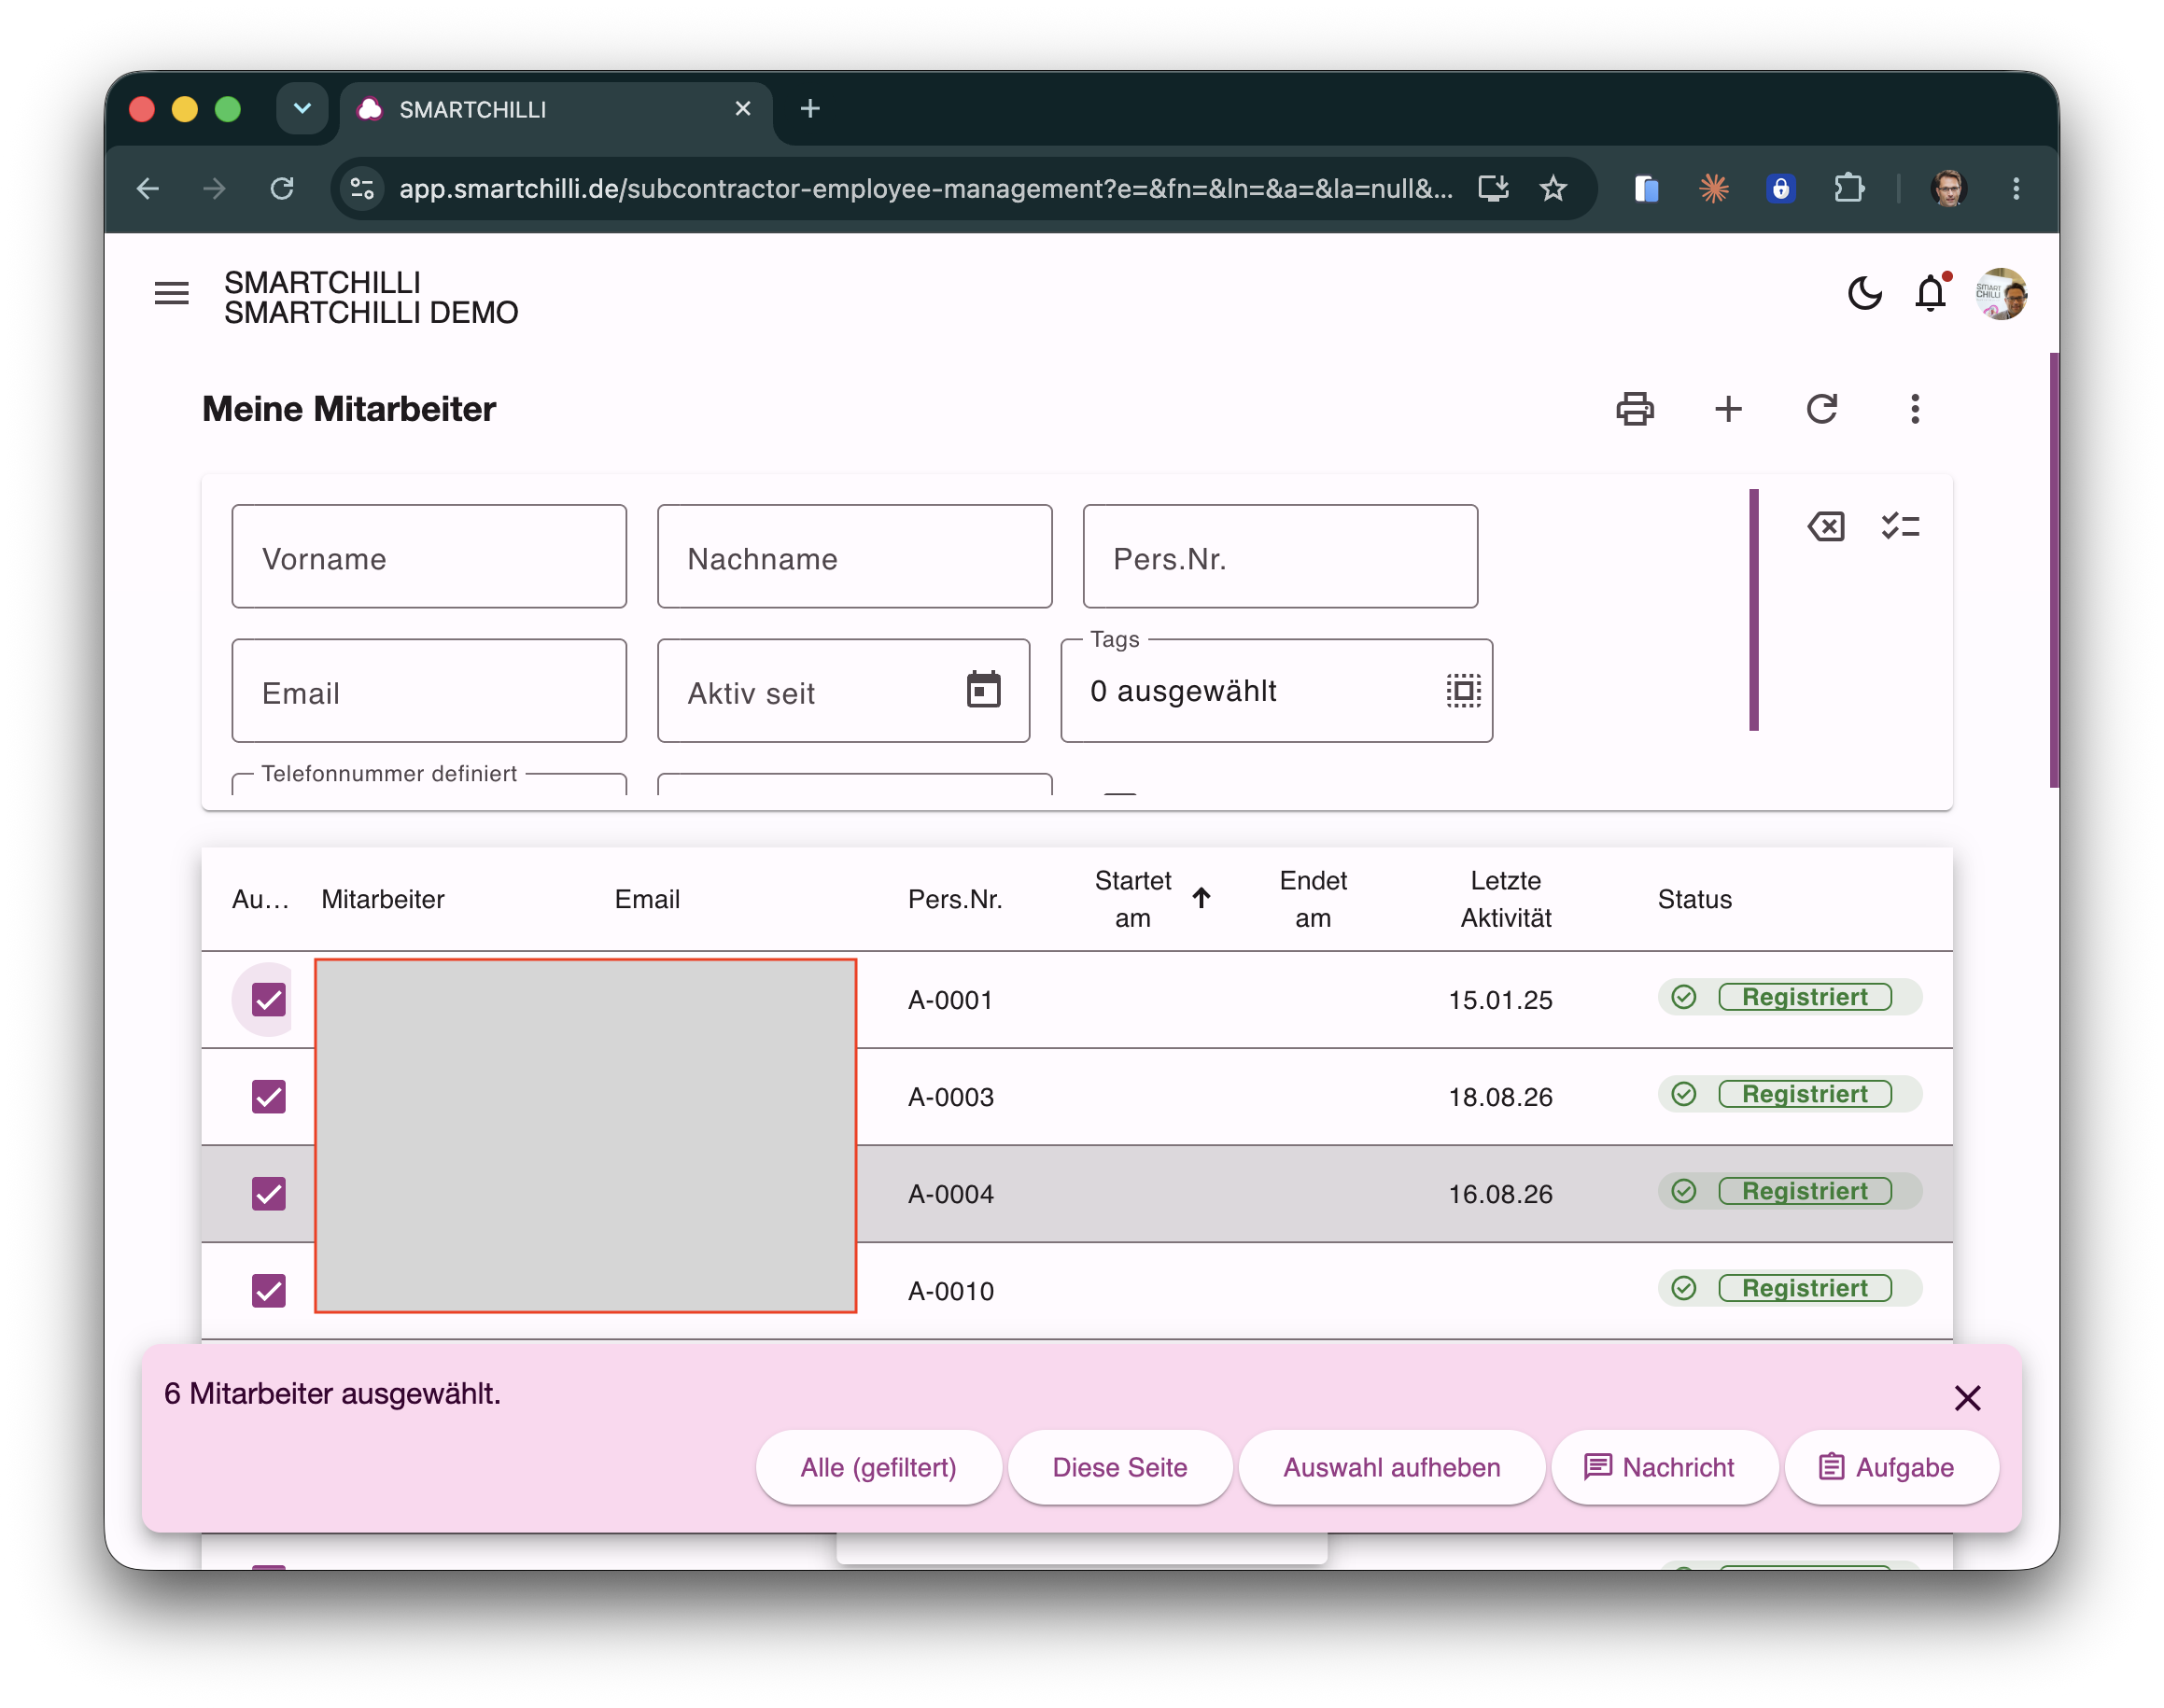Print the employee list

(1635, 409)
